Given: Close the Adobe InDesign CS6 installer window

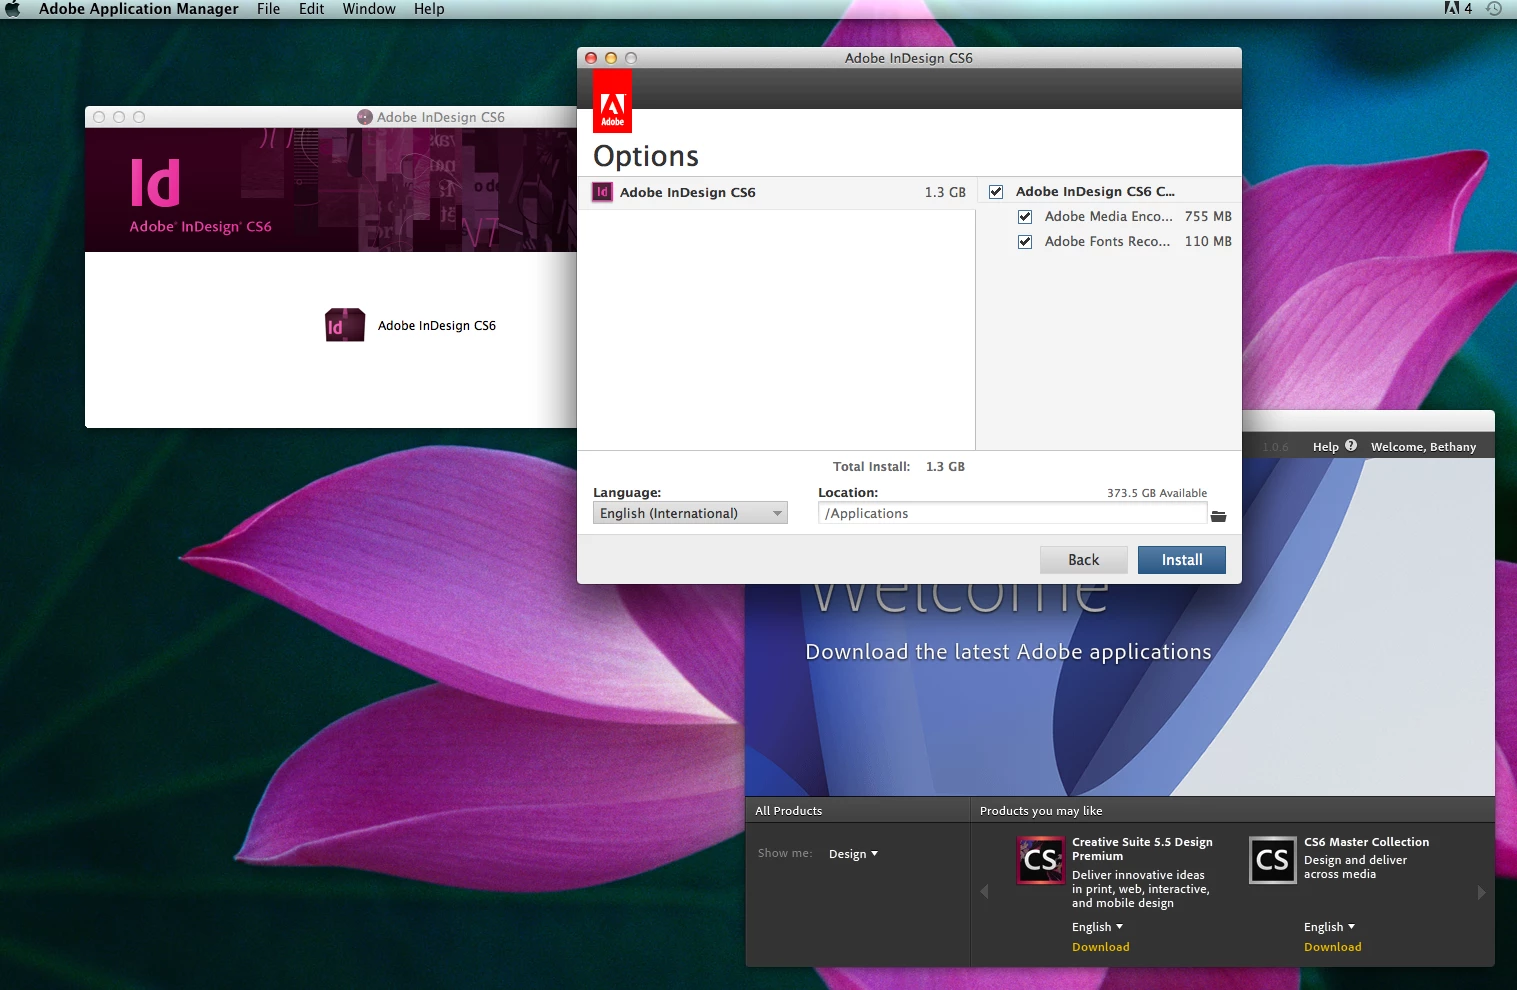Looking at the screenshot, I should (x=591, y=58).
